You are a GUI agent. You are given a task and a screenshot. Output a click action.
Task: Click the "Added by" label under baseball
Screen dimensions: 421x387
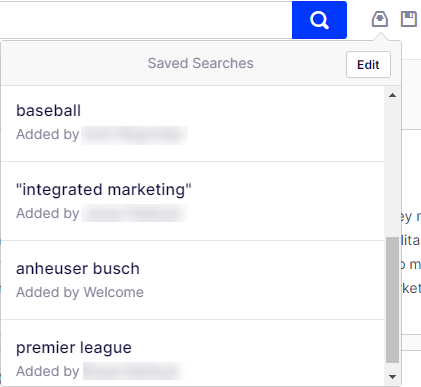click(x=48, y=134)
